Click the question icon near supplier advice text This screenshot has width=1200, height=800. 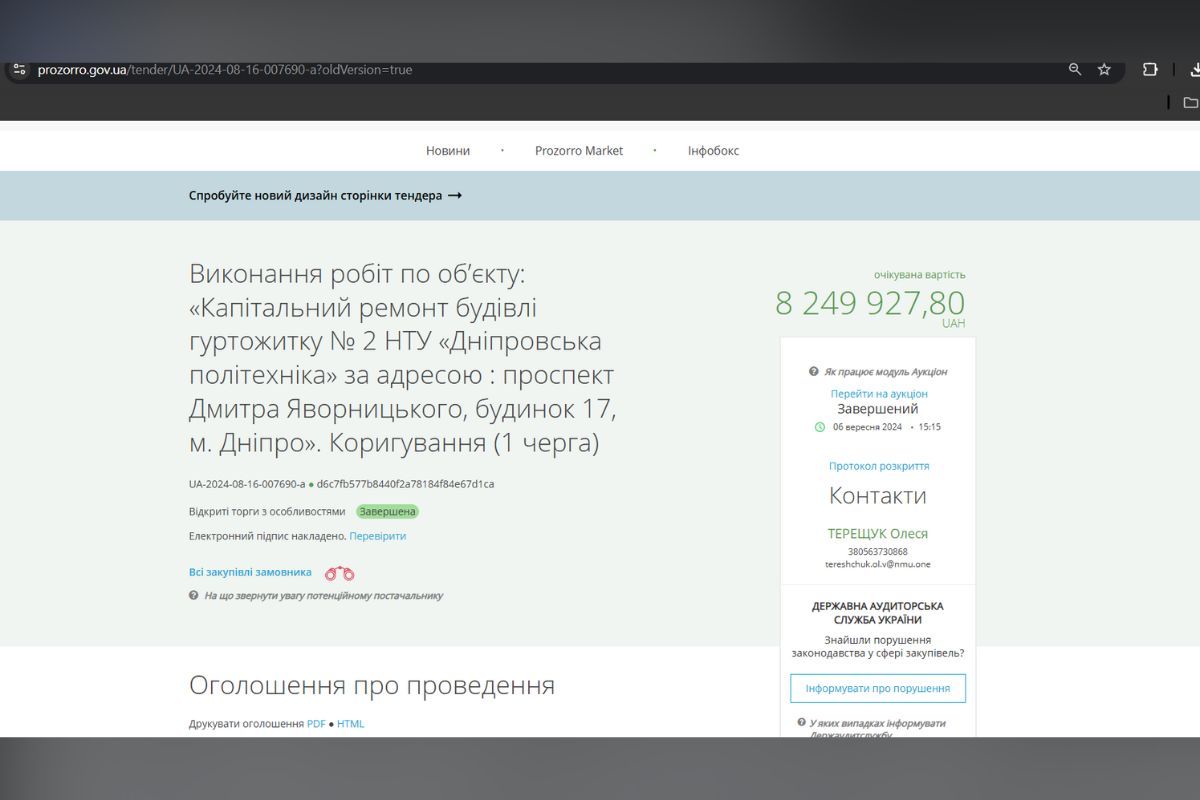tap(193, 596)
